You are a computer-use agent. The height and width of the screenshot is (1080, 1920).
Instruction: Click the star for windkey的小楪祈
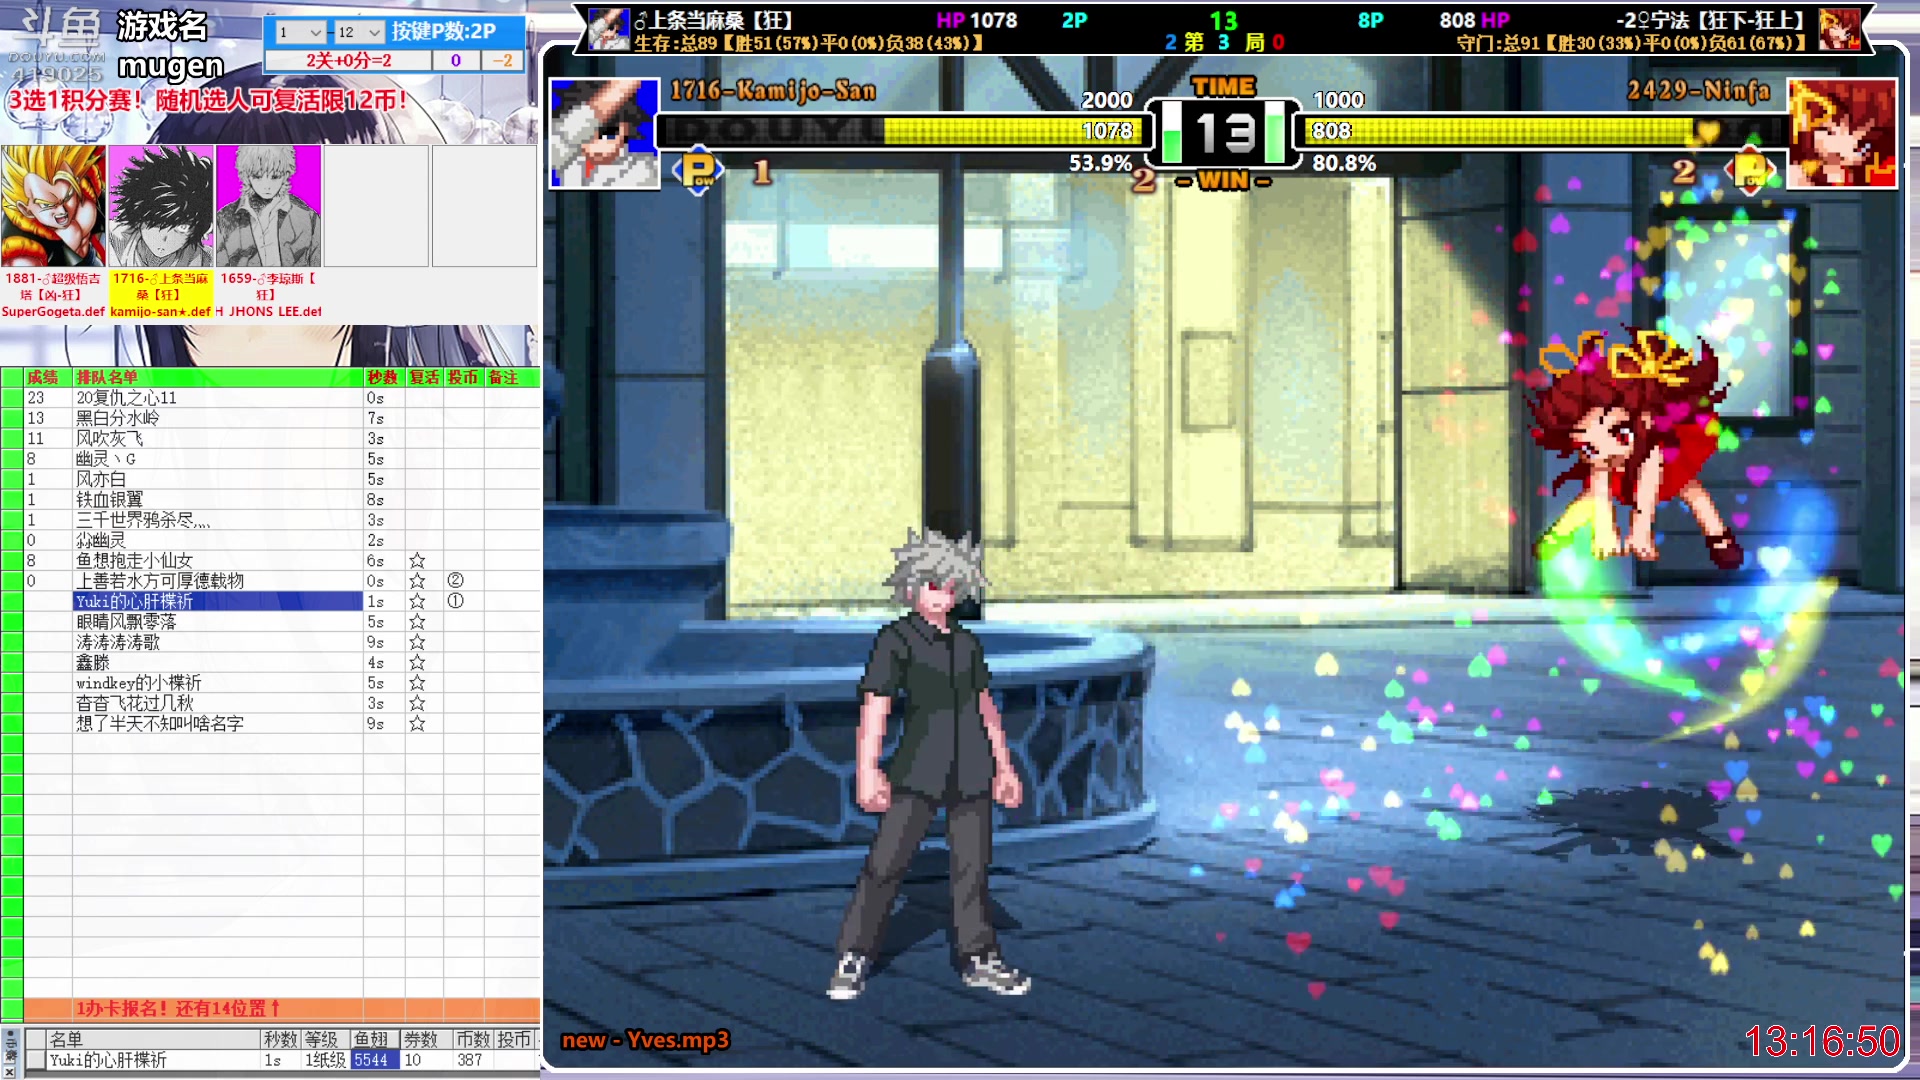(417, 683)
